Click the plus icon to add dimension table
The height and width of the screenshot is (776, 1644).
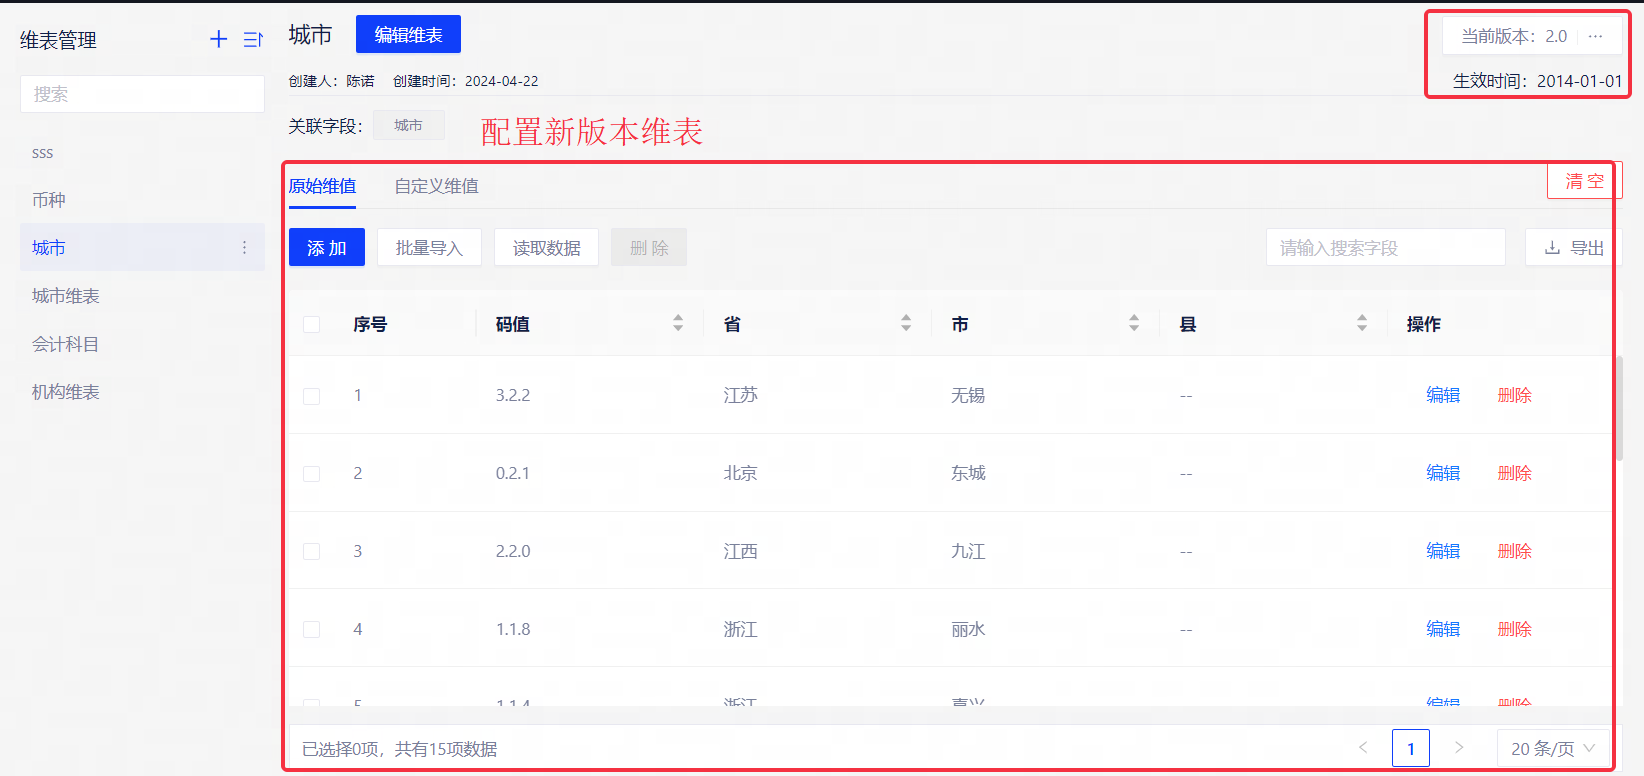tap(218, 39)
